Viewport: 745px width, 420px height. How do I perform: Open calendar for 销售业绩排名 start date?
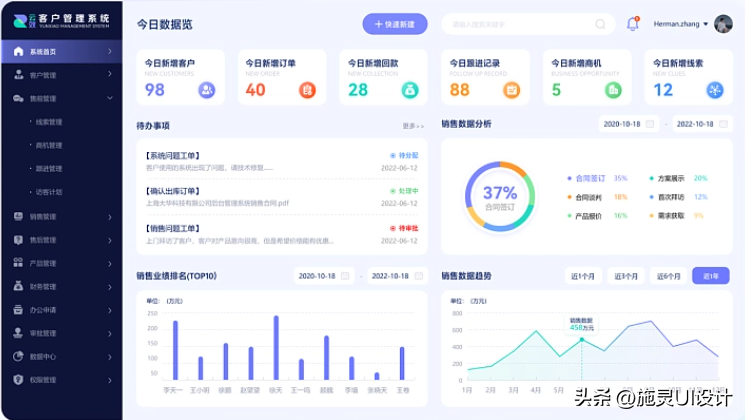pos(345,276)
